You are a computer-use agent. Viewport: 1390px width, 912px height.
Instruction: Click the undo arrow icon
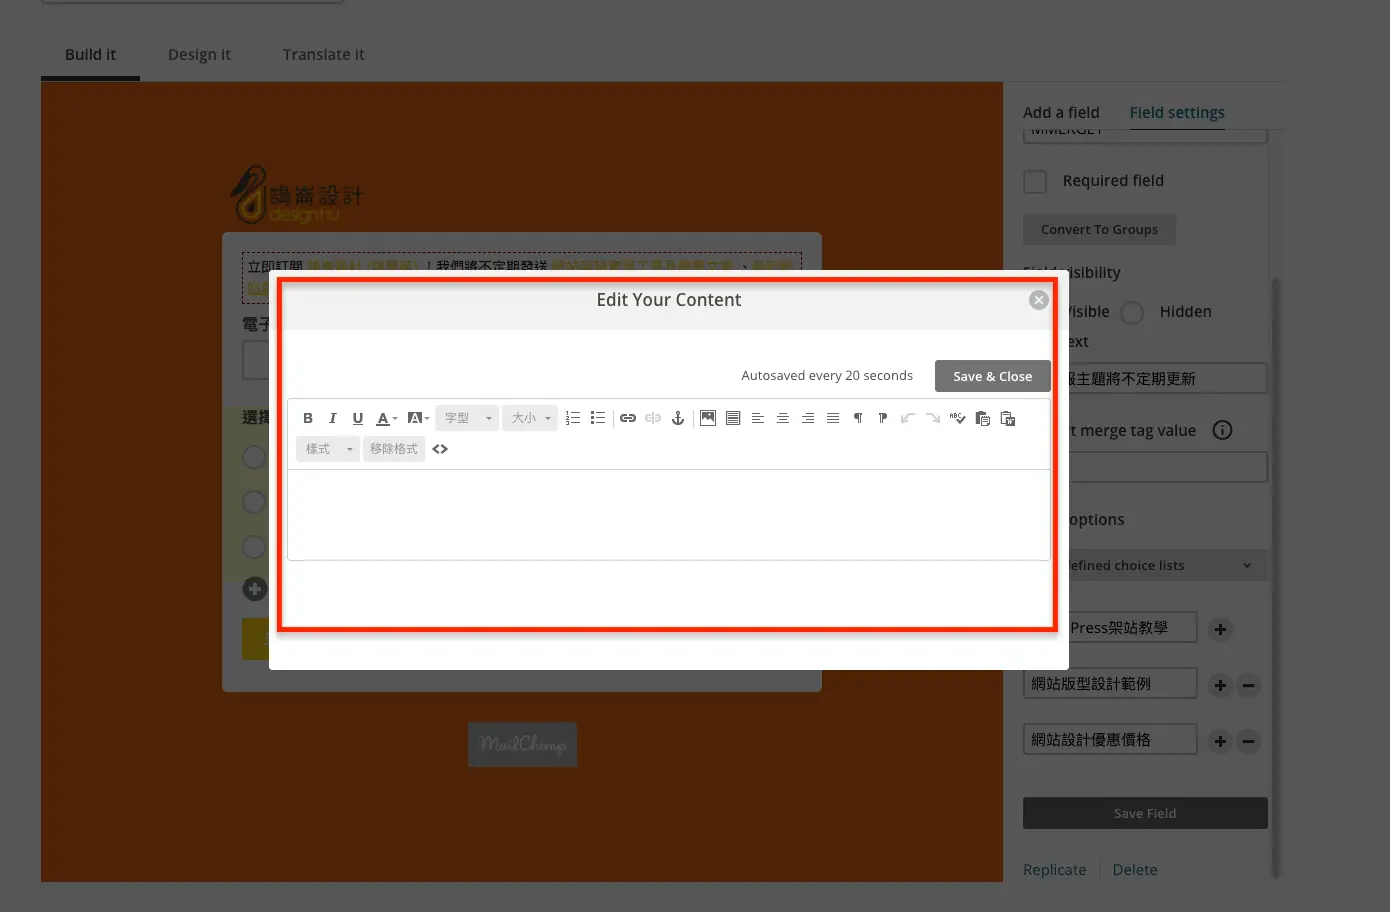[x=908, y=418]
